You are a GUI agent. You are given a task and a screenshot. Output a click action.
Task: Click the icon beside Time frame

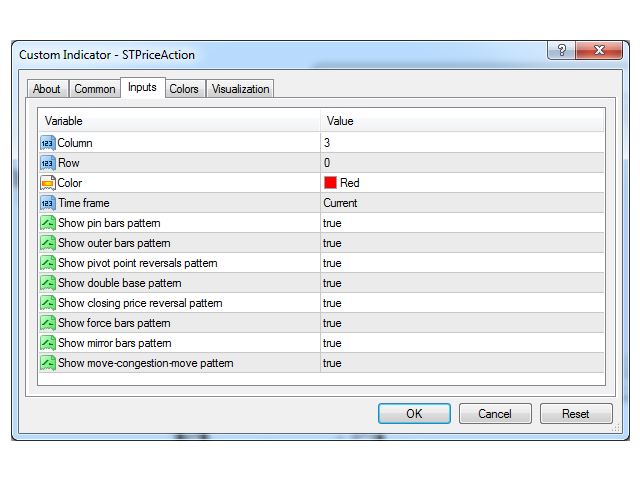pyautogui.click(x=48, y=203)
